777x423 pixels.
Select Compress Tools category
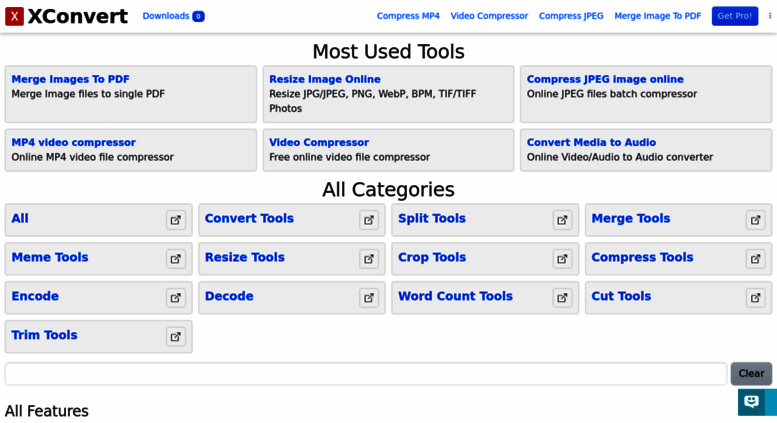coord(642,257)
